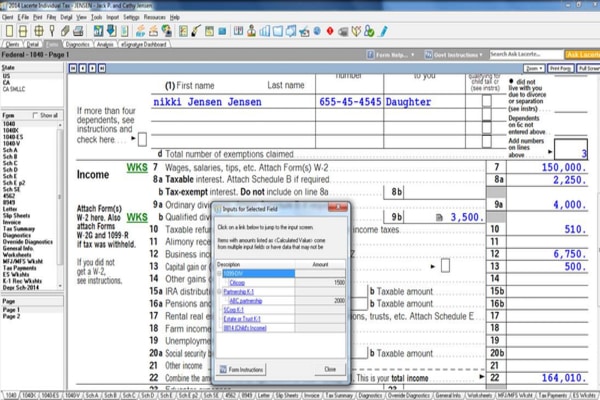Switch to the Diagnostics tab
600x400 pixels.
pyautogui.click(x=77, y=44)
